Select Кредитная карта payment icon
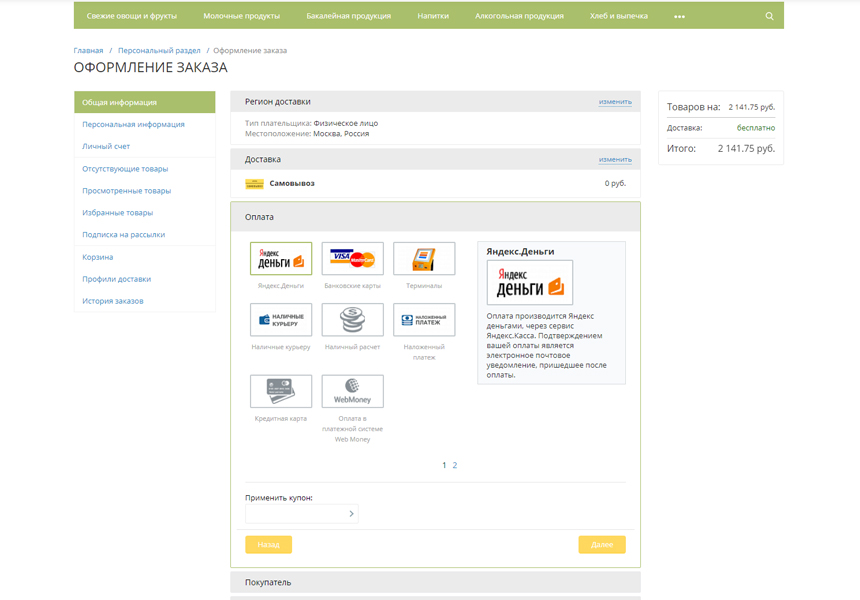This screenshot has height=600, width=860. 281,391
